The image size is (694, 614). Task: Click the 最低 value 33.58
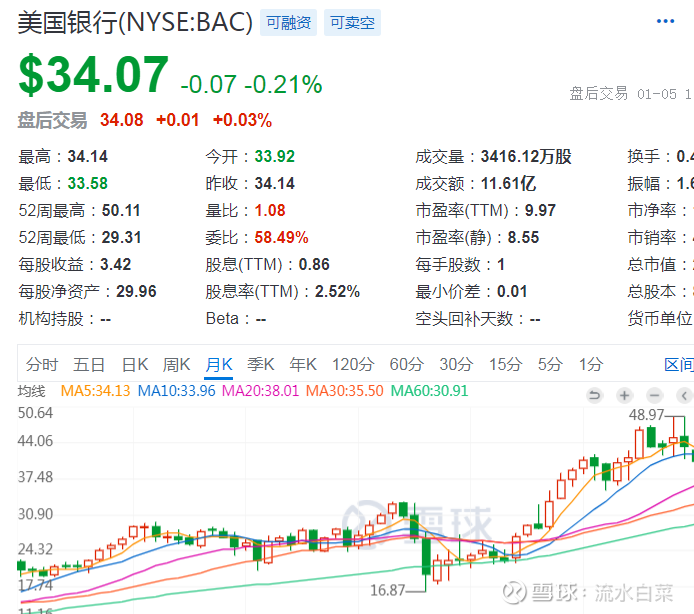[x=88, y=183]
